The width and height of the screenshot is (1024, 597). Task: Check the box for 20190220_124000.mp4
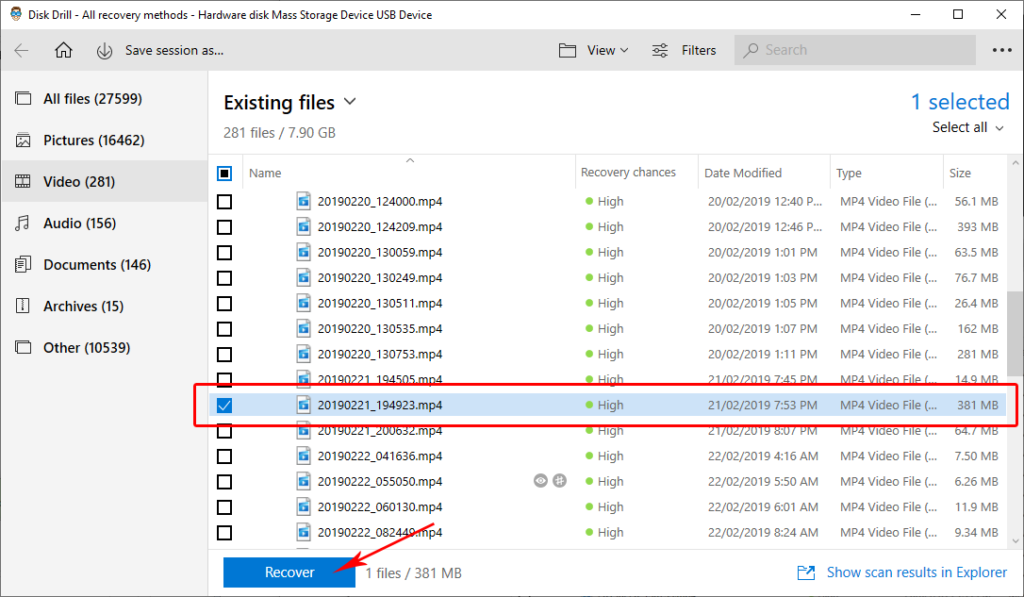[224, 202]
